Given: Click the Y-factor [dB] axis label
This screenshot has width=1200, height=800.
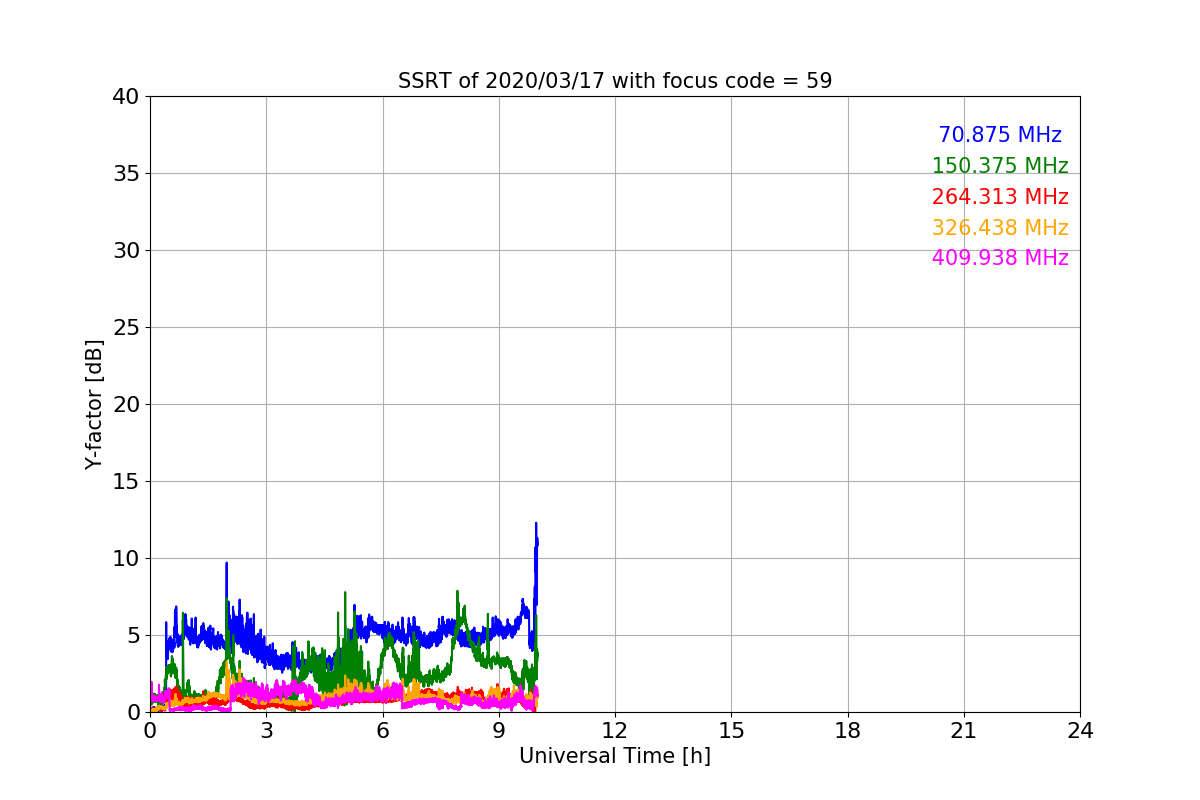Looking at the screenshot, I should [95, 404].
